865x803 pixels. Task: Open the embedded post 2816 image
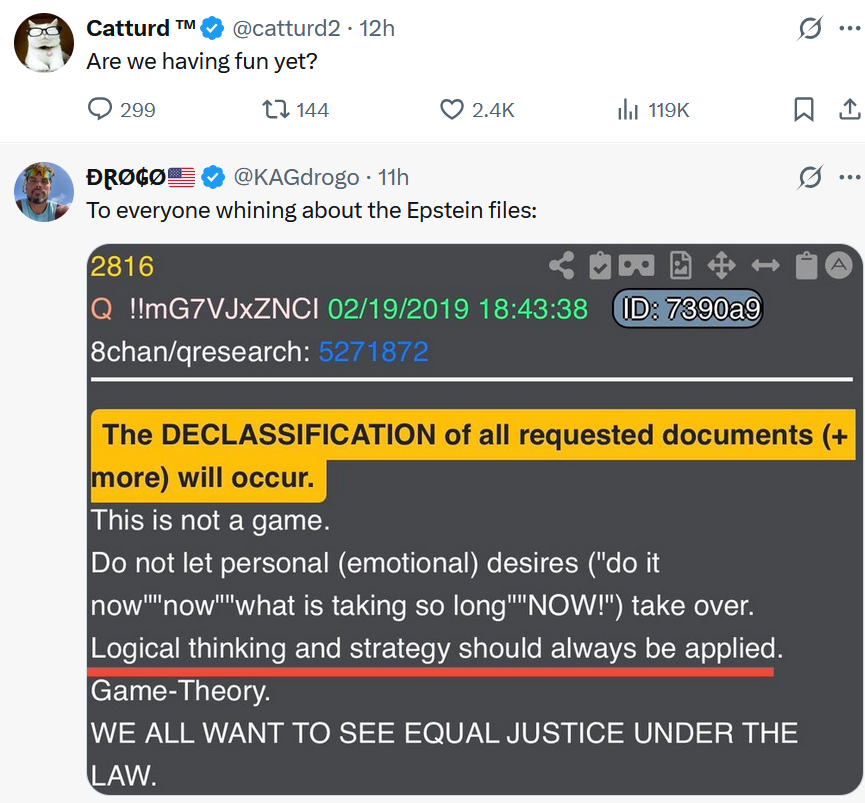click(474, 519)
